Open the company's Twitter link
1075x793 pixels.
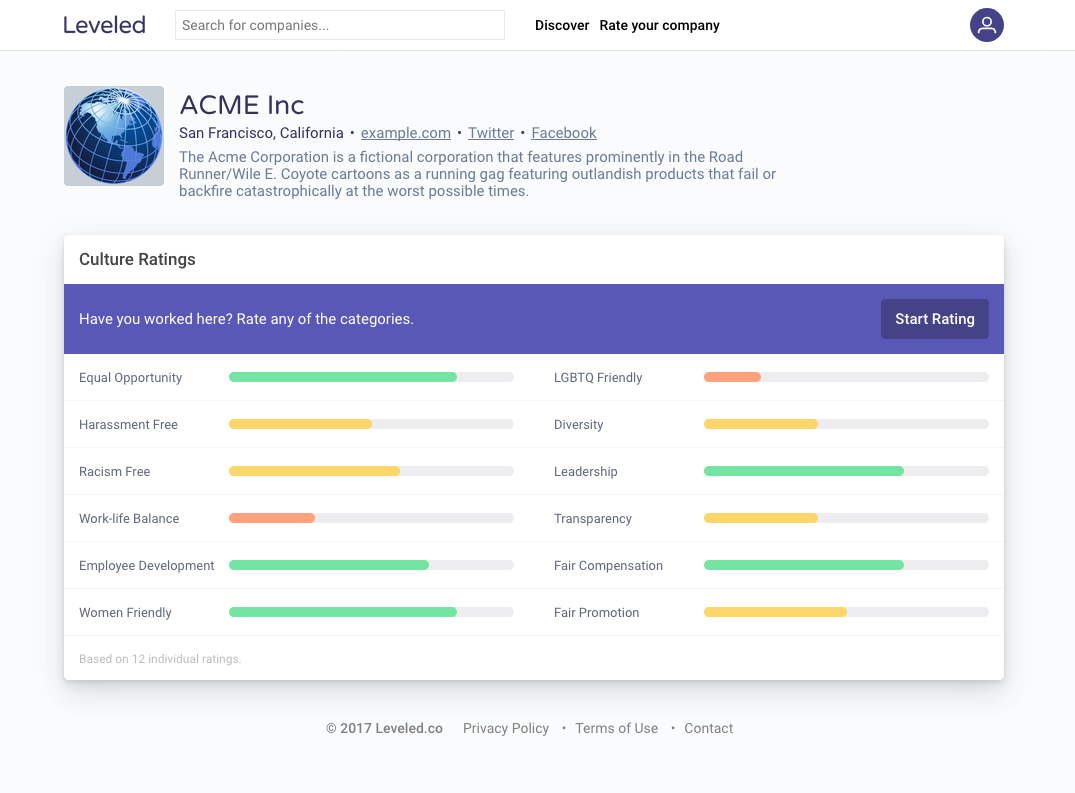click(491, 133)
